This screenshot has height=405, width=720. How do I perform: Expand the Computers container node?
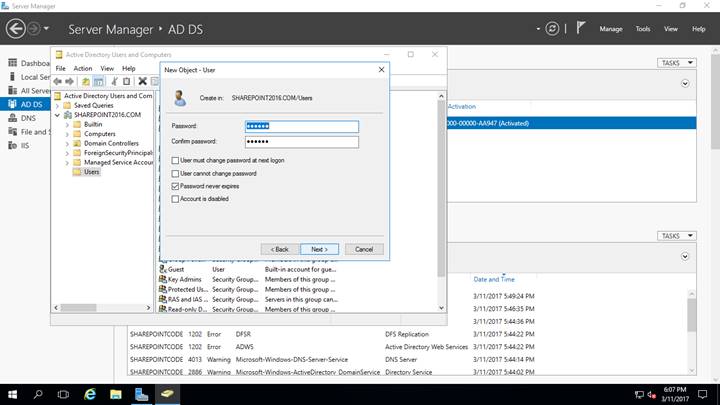pyautogui.click(x=67, y=134)
